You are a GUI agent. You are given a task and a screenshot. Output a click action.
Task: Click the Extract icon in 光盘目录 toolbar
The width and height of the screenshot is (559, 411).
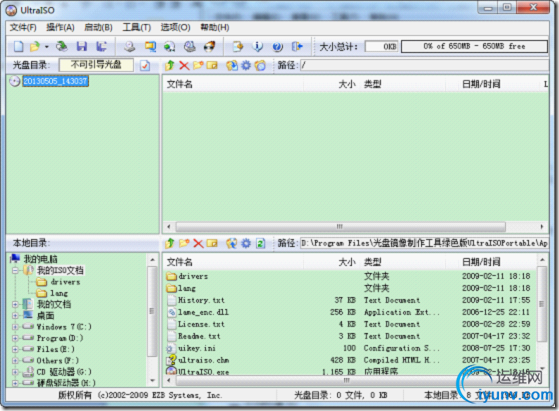tap(232, 65)
